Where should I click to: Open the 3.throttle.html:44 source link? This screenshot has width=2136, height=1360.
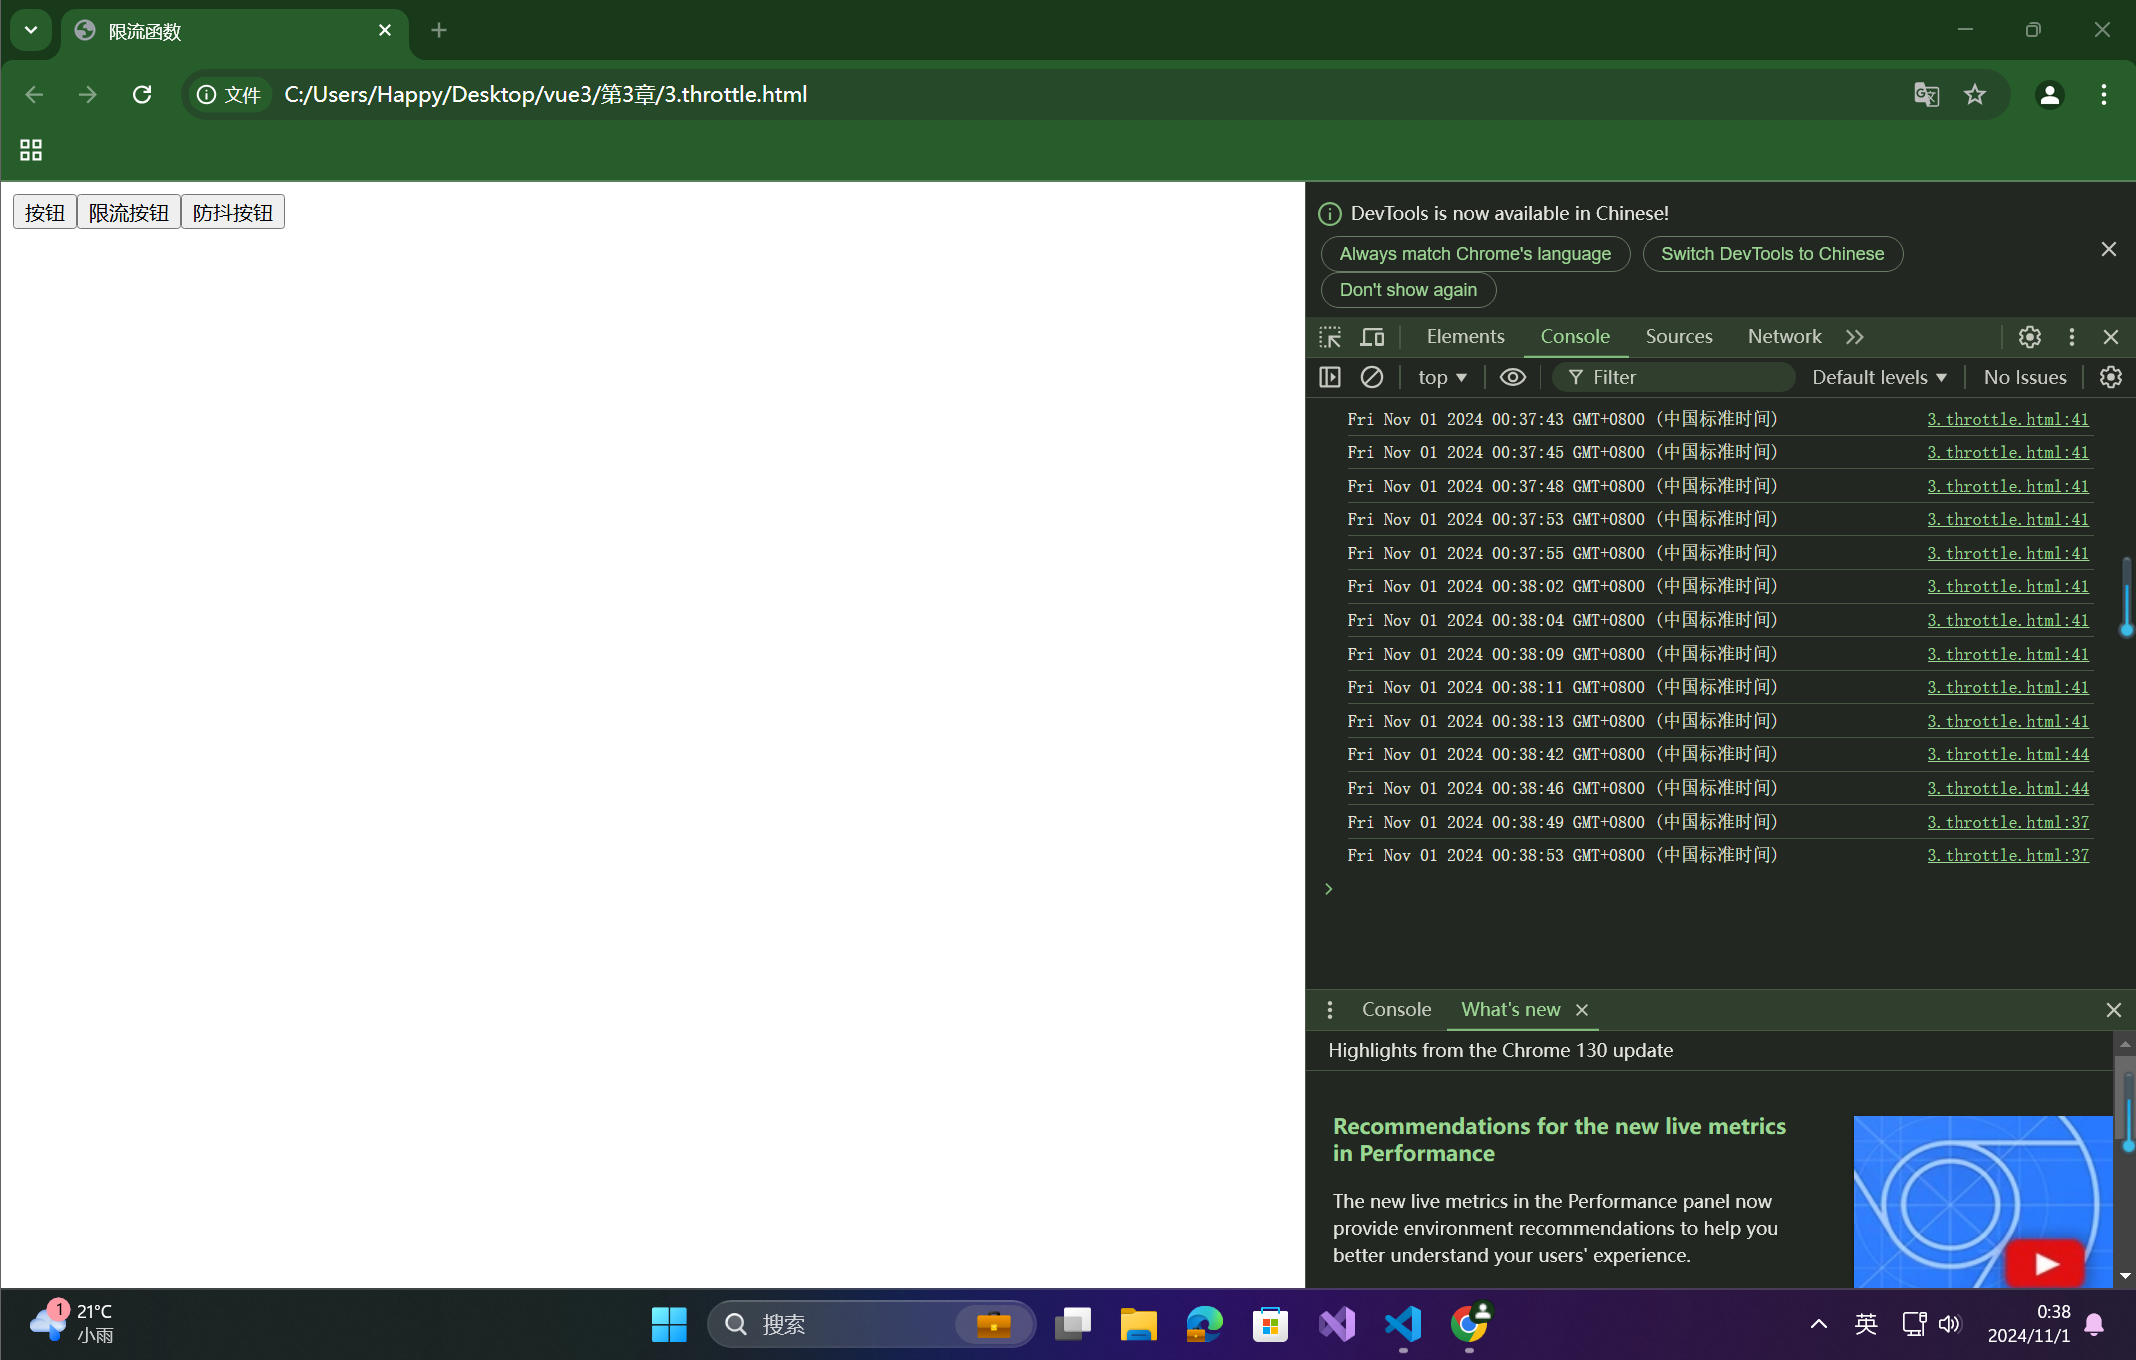pos(2008,755)
